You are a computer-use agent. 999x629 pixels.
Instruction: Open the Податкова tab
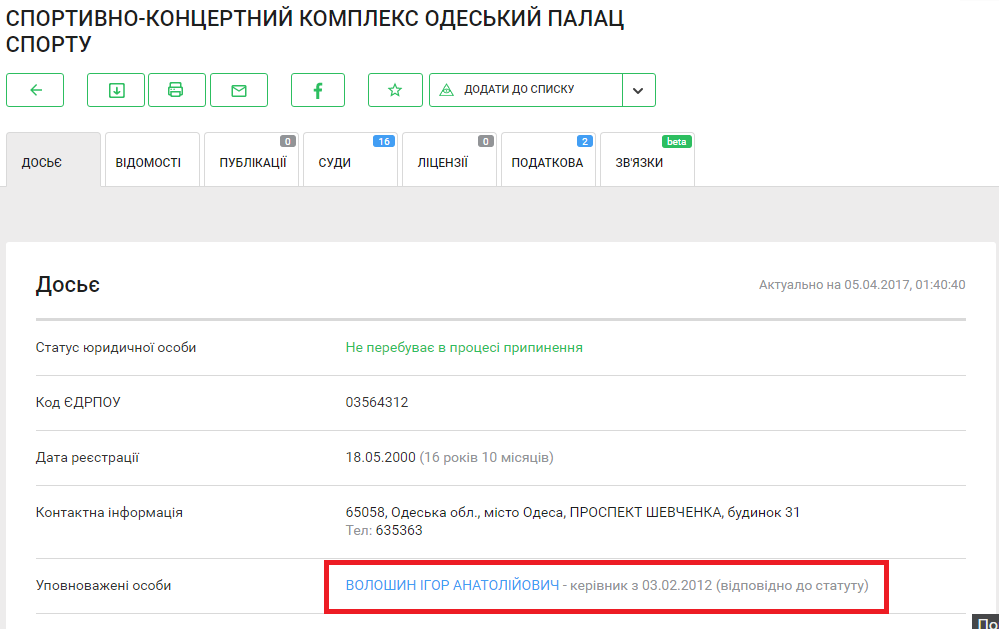pos(547,162)
